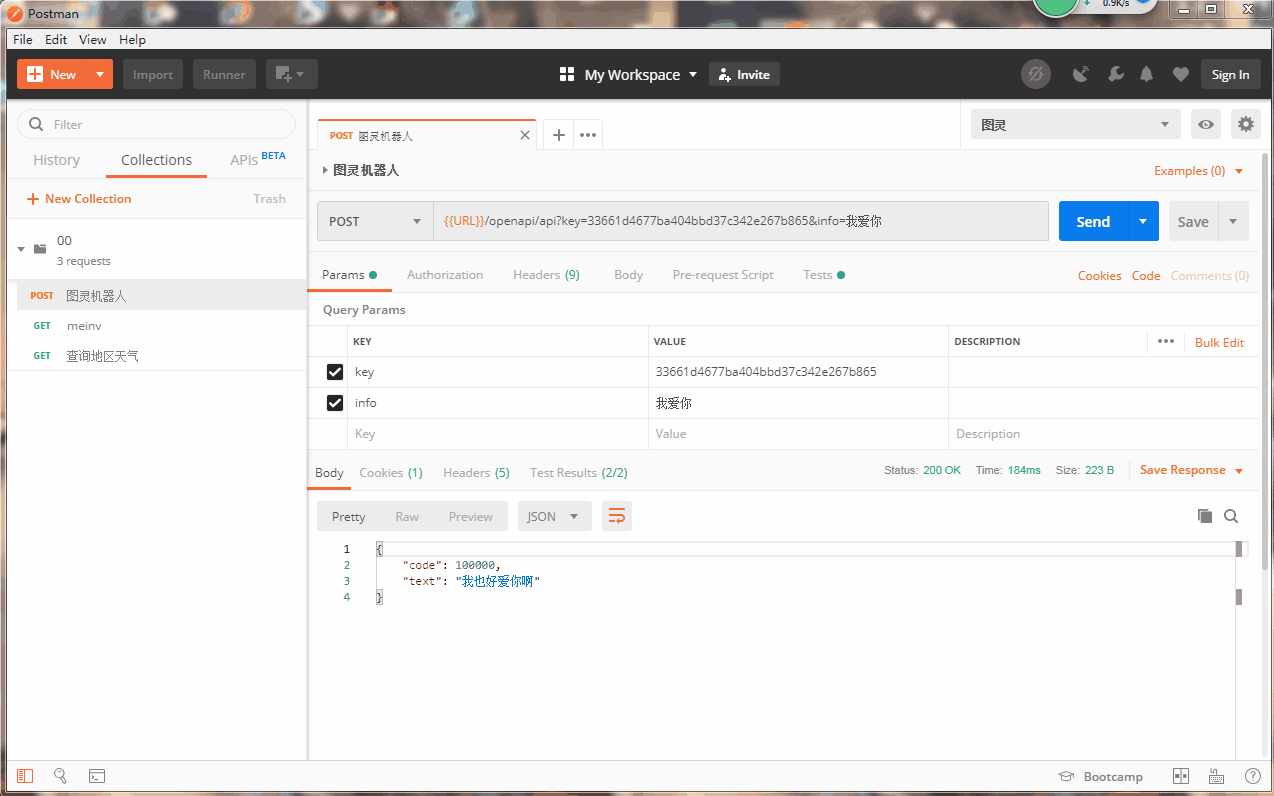Click the request URL input field
1274x796 pixels.
[x=741, y=221]
